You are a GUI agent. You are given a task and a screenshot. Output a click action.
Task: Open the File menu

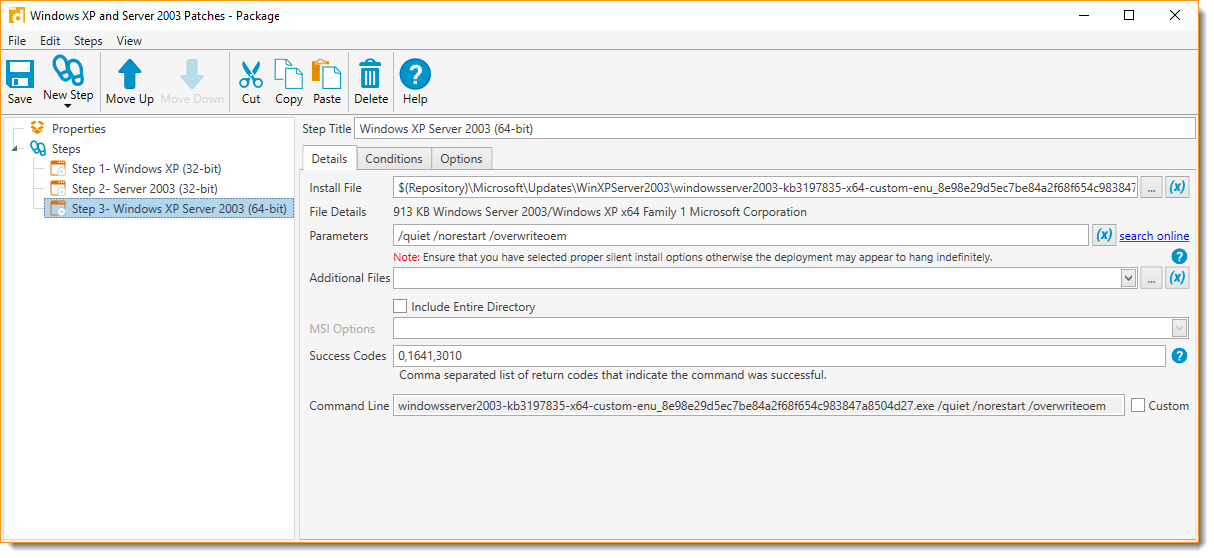[17, 41]
